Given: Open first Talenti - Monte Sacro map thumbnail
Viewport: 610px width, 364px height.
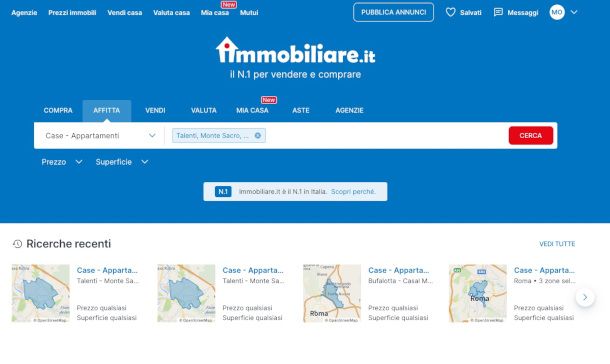Looking at the screenshot, I should pyautogui.click(x=40, y=293).
